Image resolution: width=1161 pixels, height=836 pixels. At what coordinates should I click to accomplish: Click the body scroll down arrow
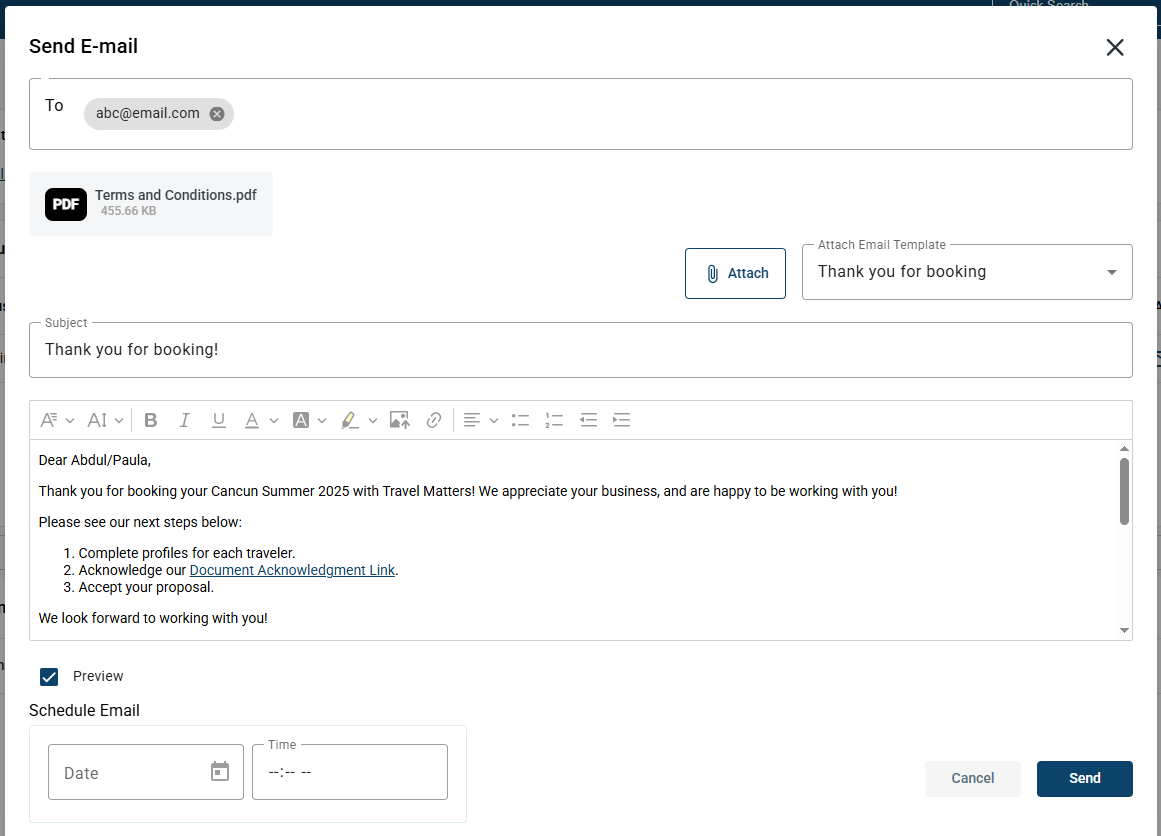pos(1124,630)
